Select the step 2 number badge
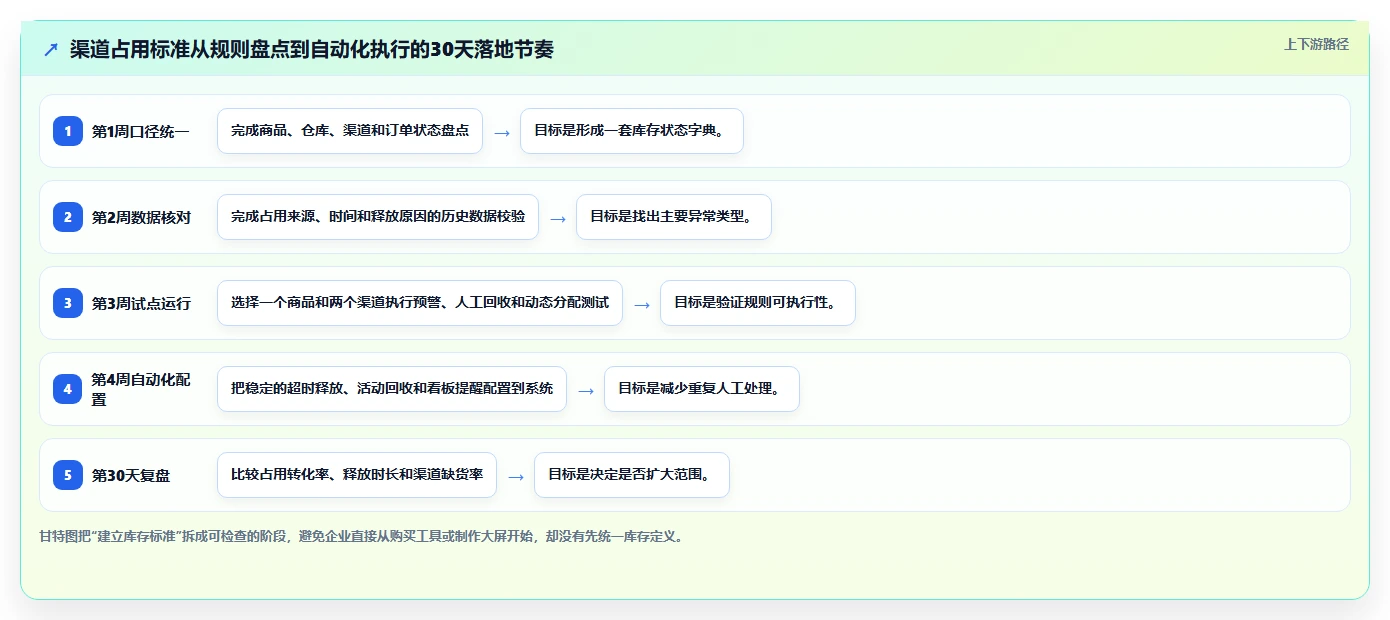This screenshot has height=620, width=1390. click(x=68, y=217)
